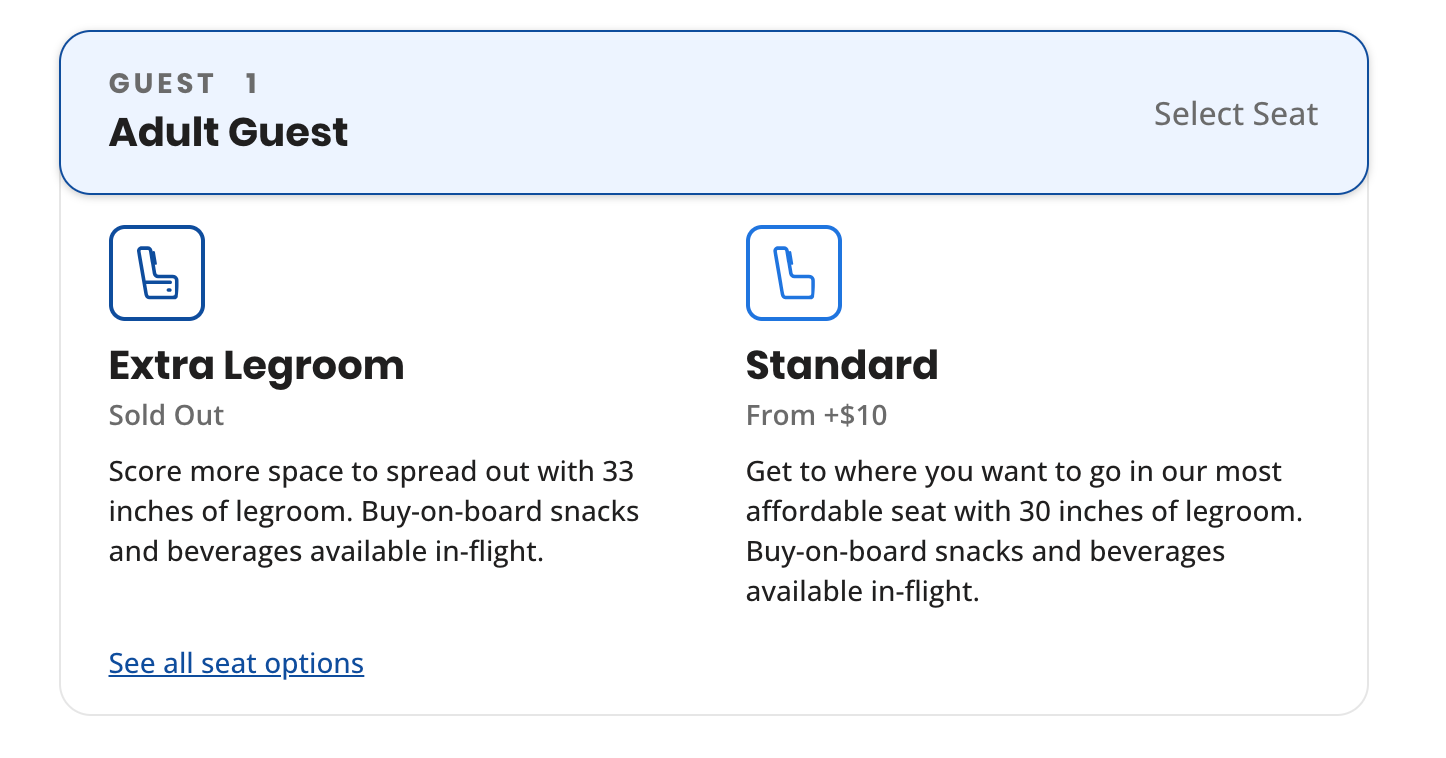Click Select Seat in the guest header
This screenshot has height=758, width=1446.
[x=1235, y=114]
